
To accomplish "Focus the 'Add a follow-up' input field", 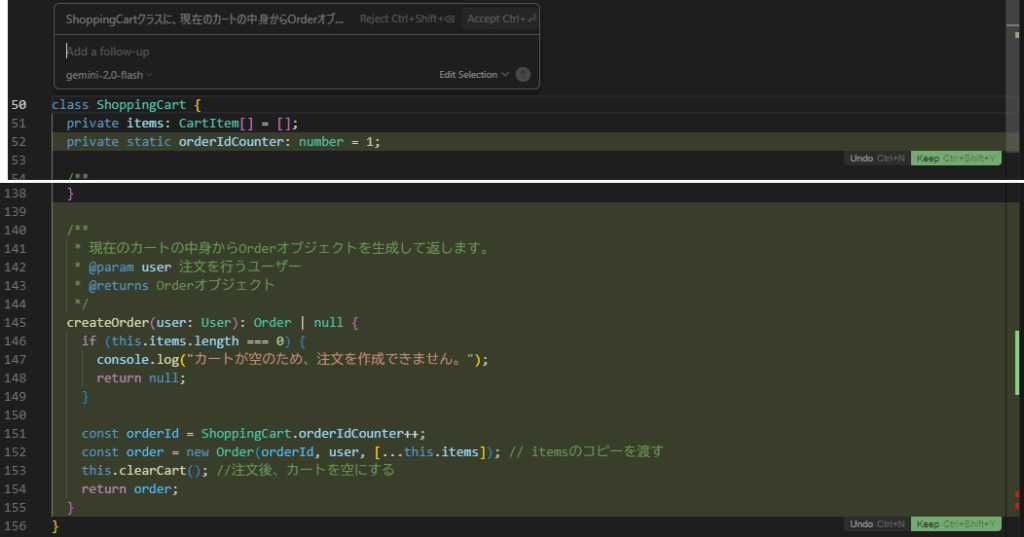I will click(296, 52).
